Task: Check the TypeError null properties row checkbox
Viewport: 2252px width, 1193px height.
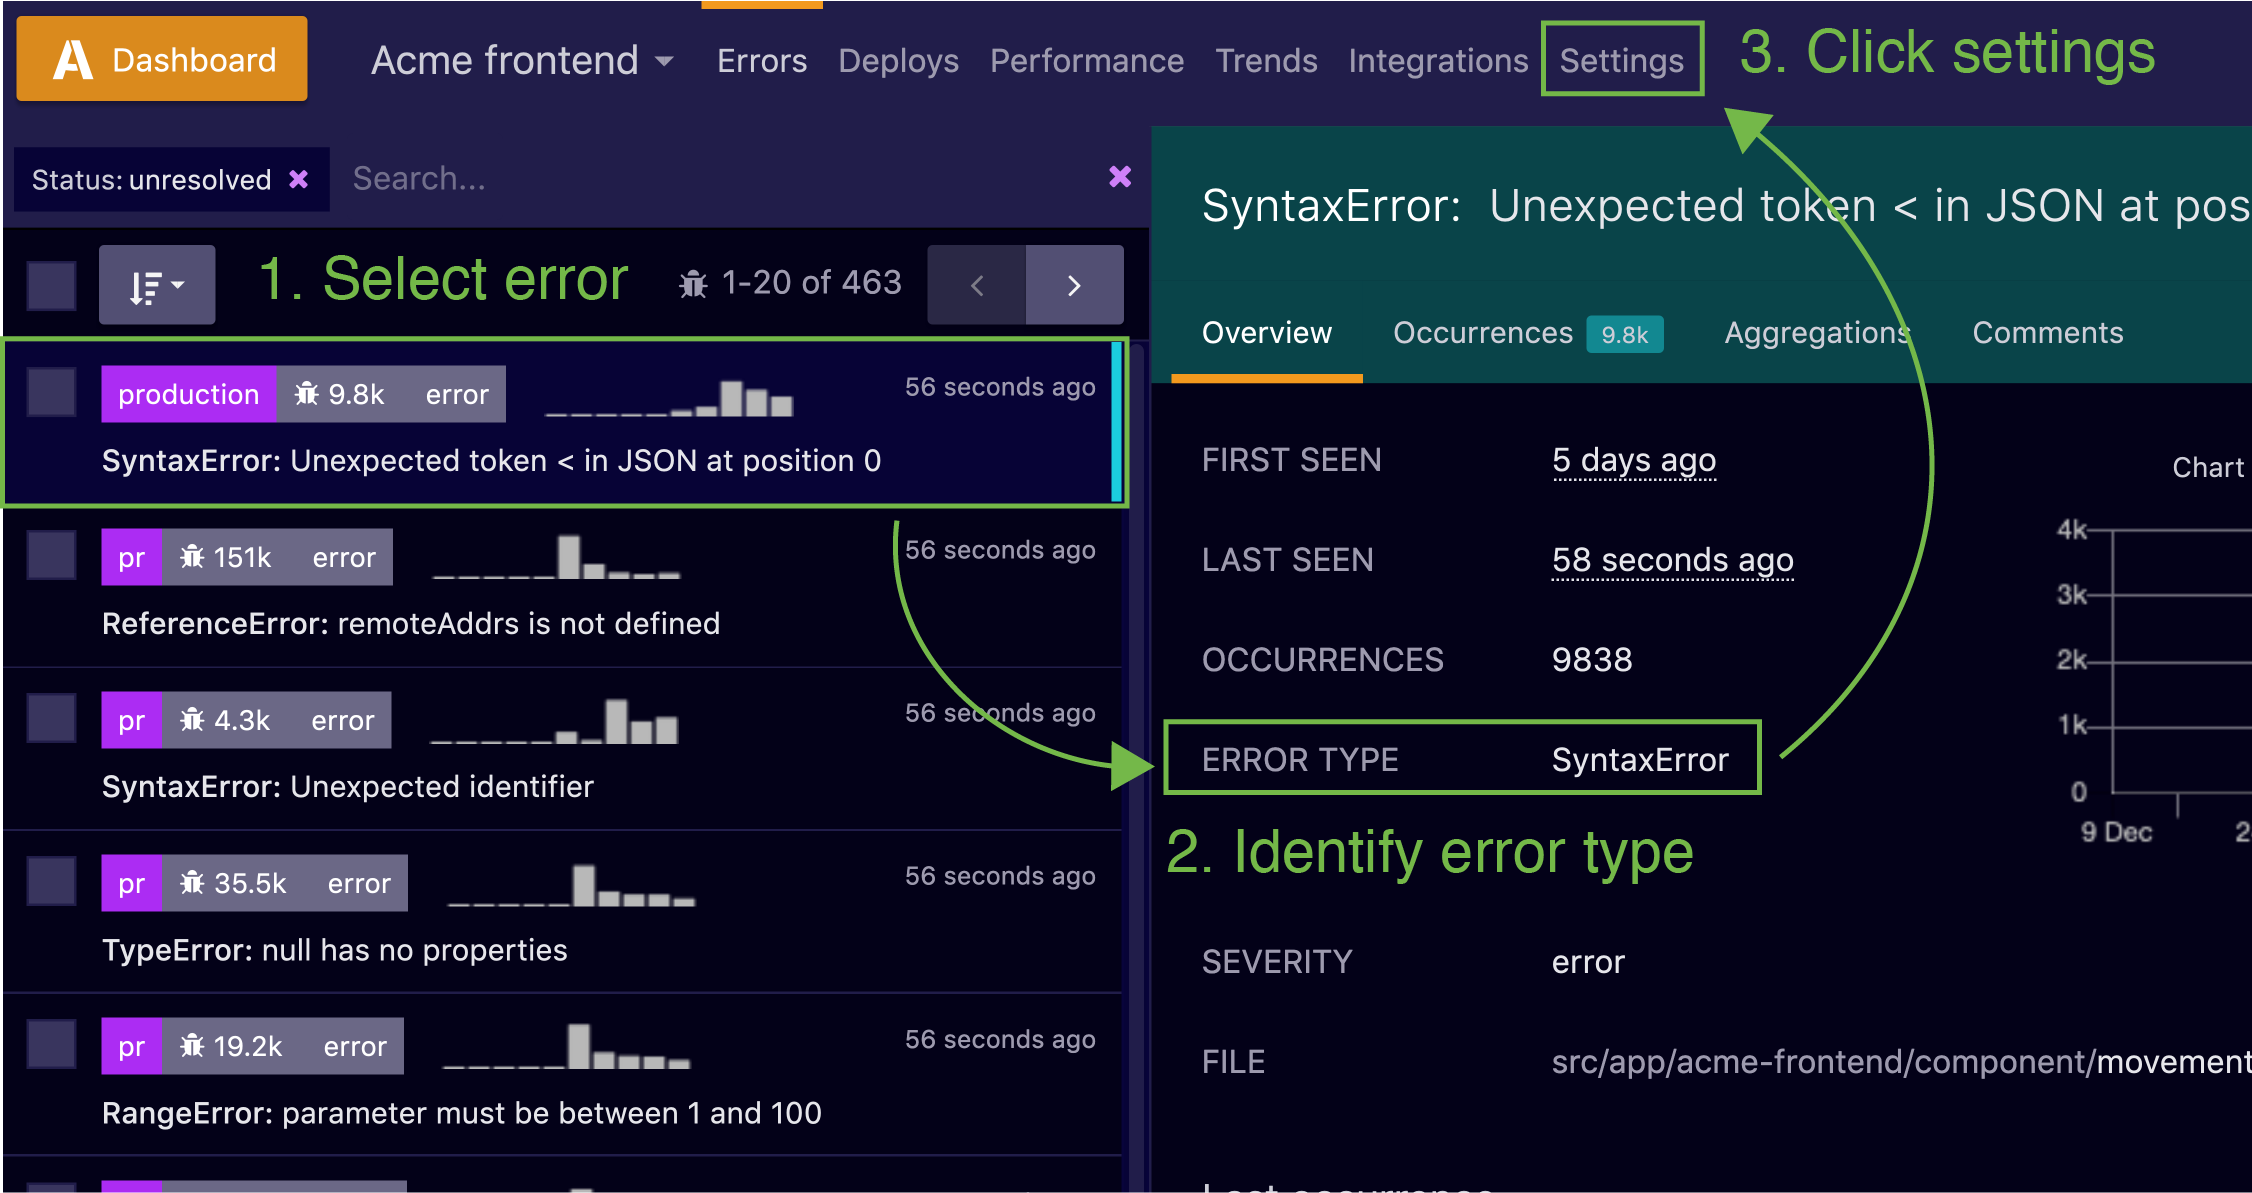Action: [x=52, y=880]
